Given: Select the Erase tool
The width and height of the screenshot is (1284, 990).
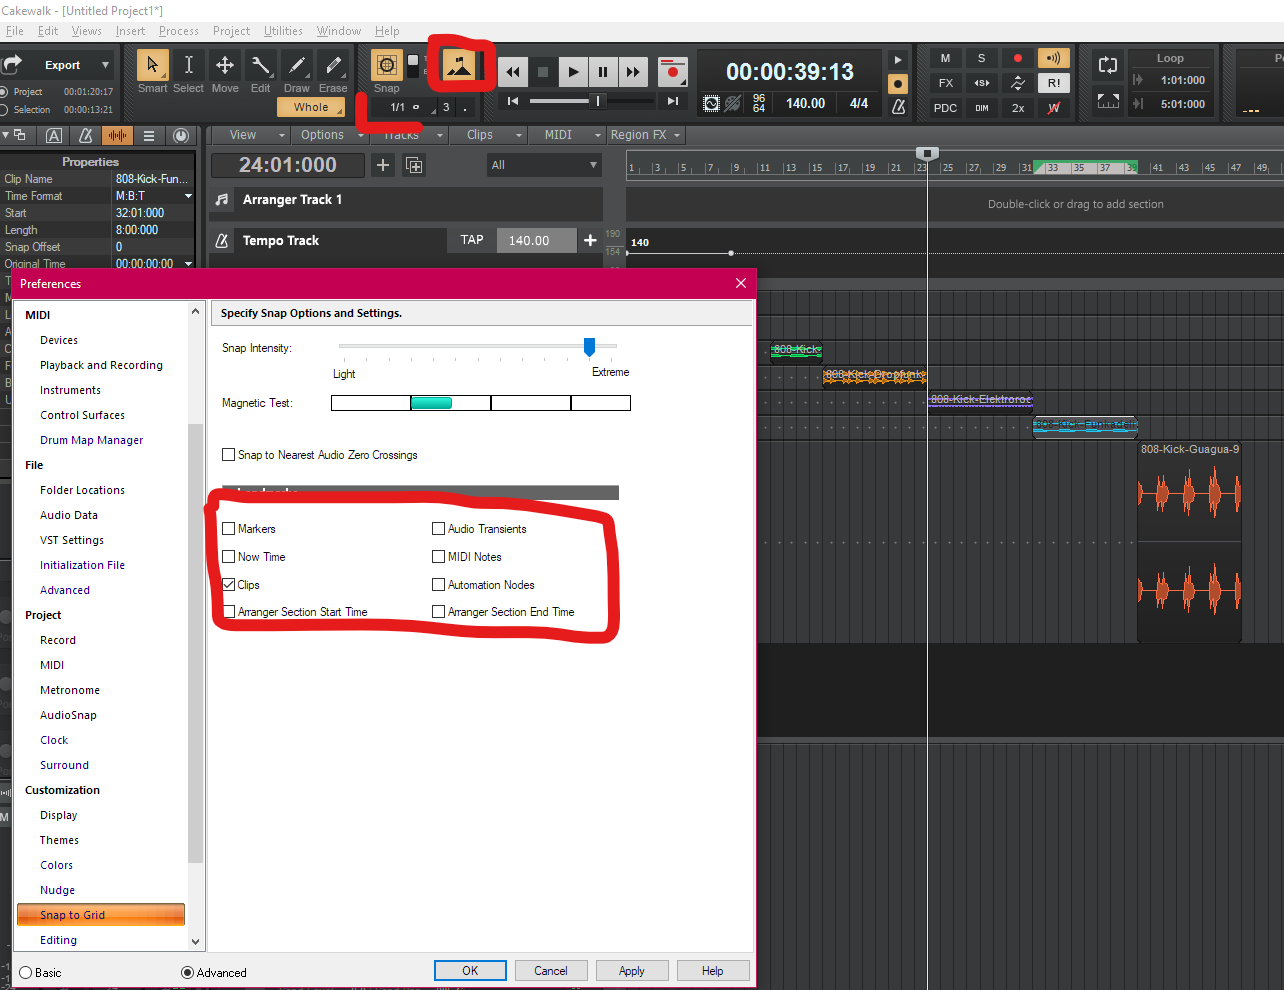Looking at the screenshot, I should coord(333,65).
